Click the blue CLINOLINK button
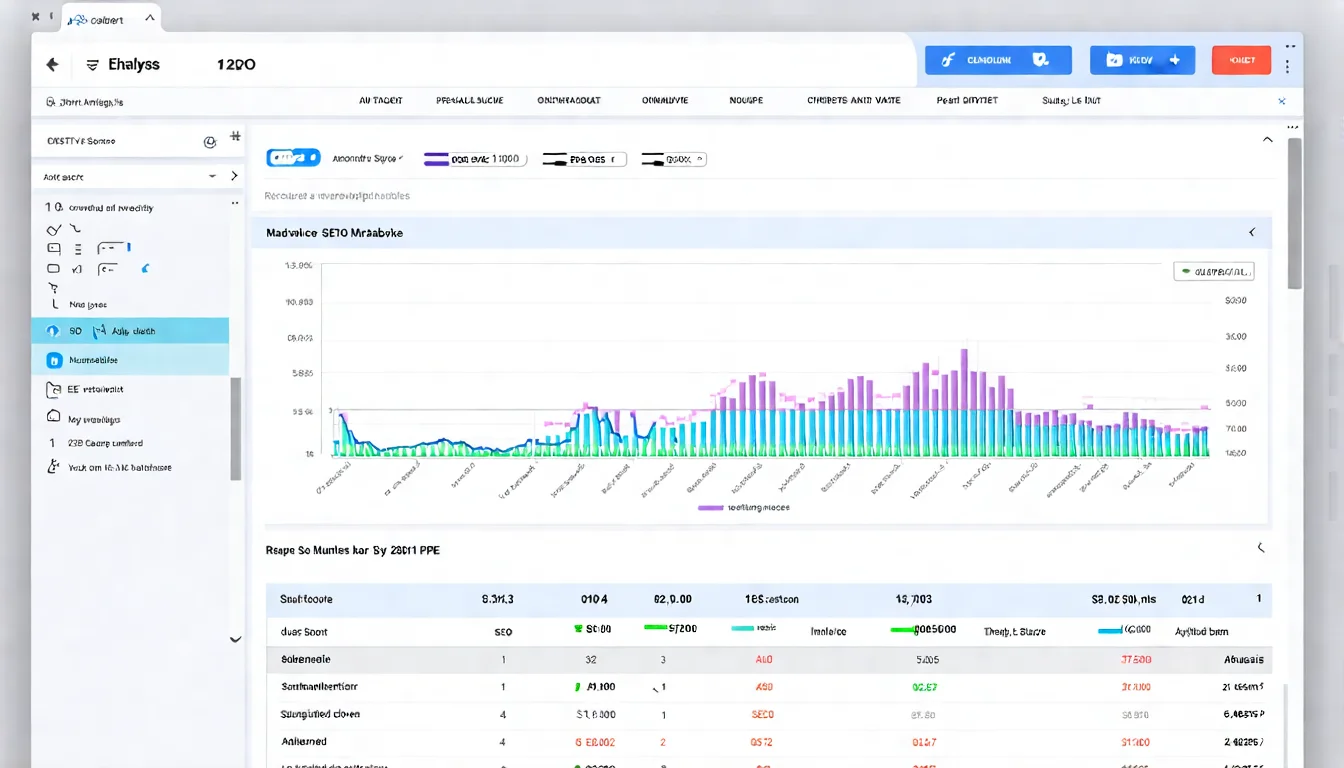The width and height of the screenshot is (1344, 768). click(998, 60)
